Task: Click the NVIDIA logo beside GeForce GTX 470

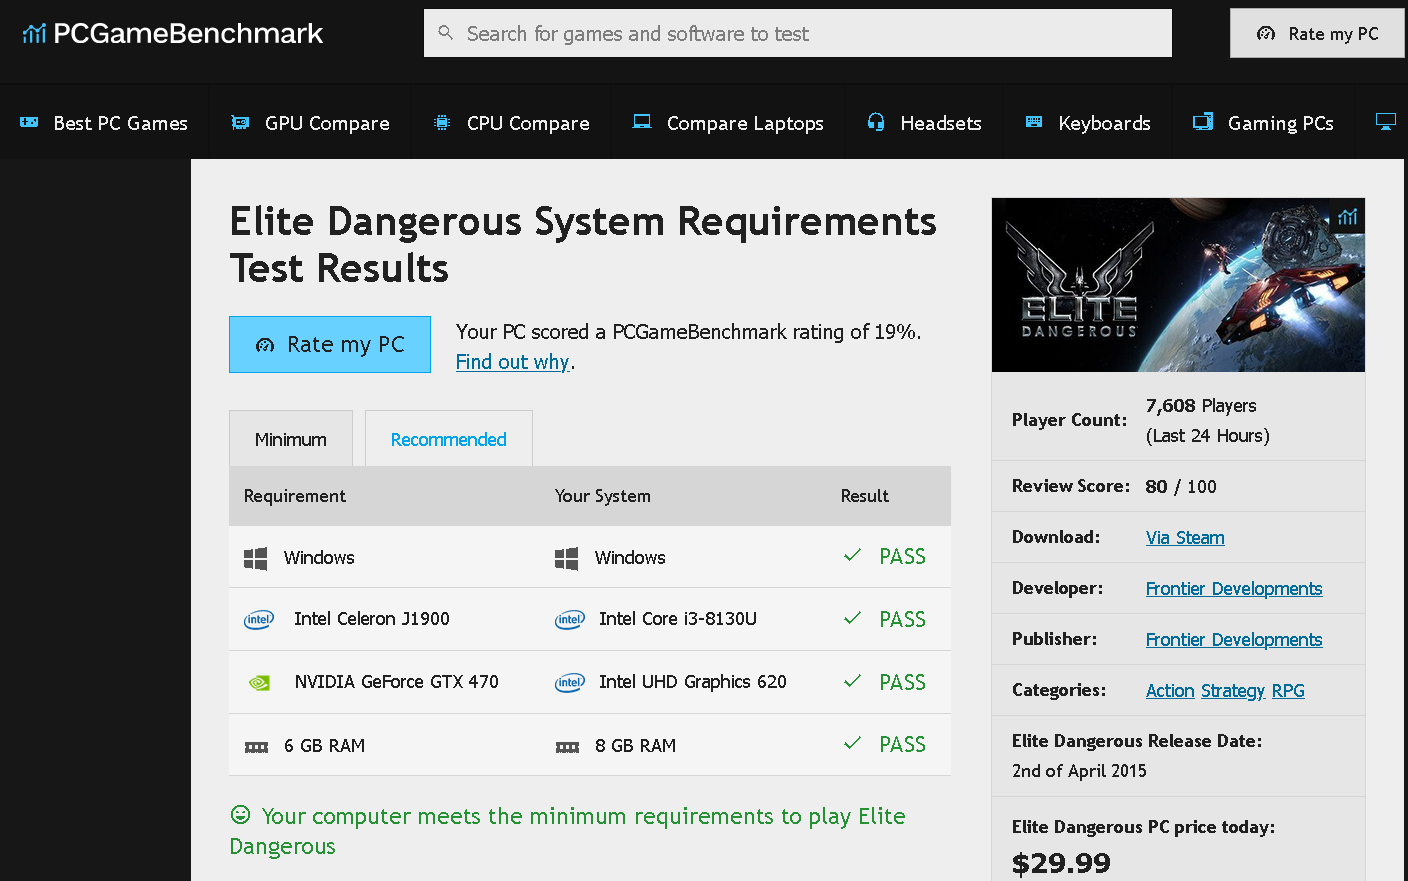Action: pos(259,681)
